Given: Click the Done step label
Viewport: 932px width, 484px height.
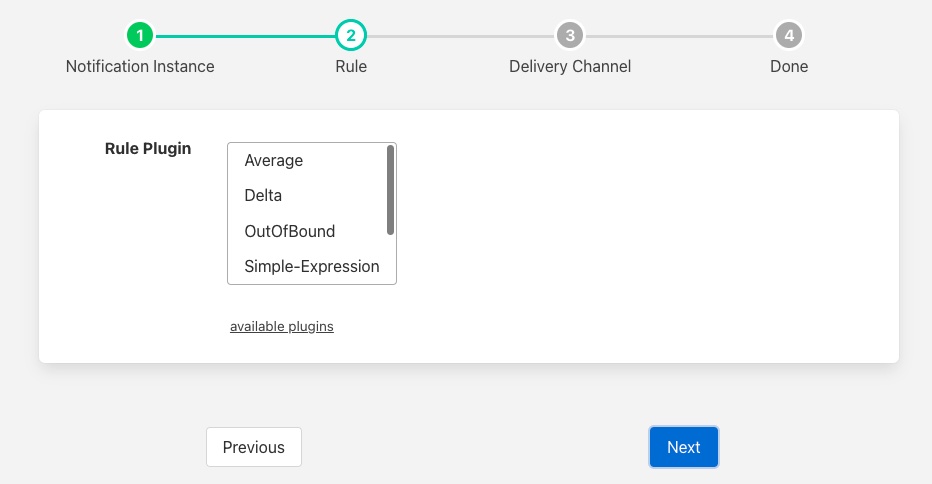Looking at the screenshot, I should pos(789,67).
